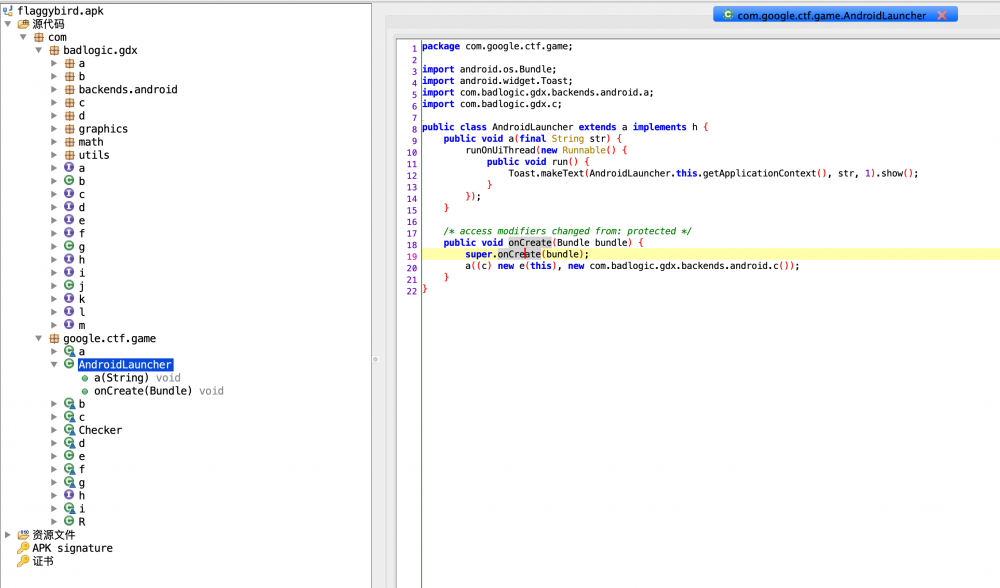Collapse the AndroidLauncher class node
This screenshot has height=588, width=1000.
55,365
